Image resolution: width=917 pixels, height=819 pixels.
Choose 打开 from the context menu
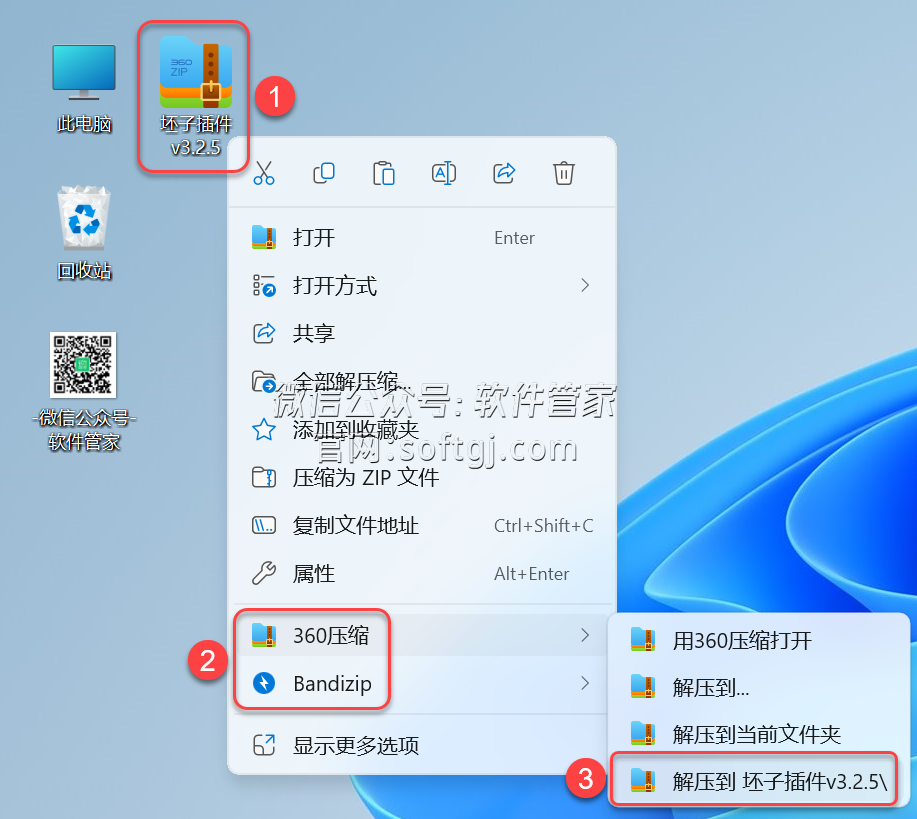click(x=422, y=238)
